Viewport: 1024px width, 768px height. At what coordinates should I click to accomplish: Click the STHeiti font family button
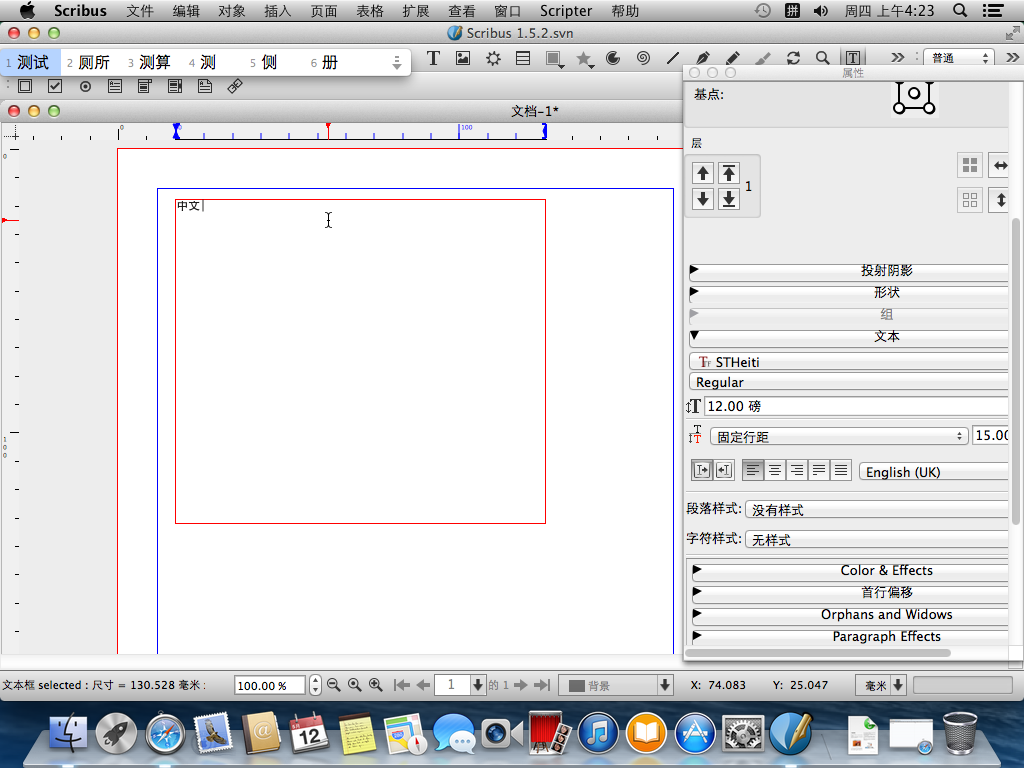[x=849, y=362]
